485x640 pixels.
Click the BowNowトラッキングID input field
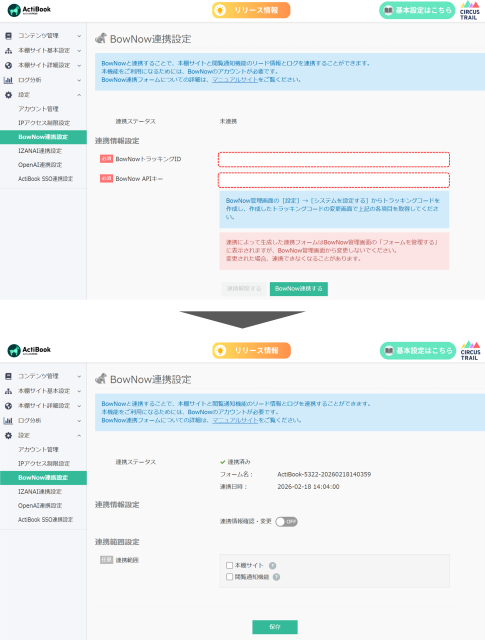(x=334, y=160)
